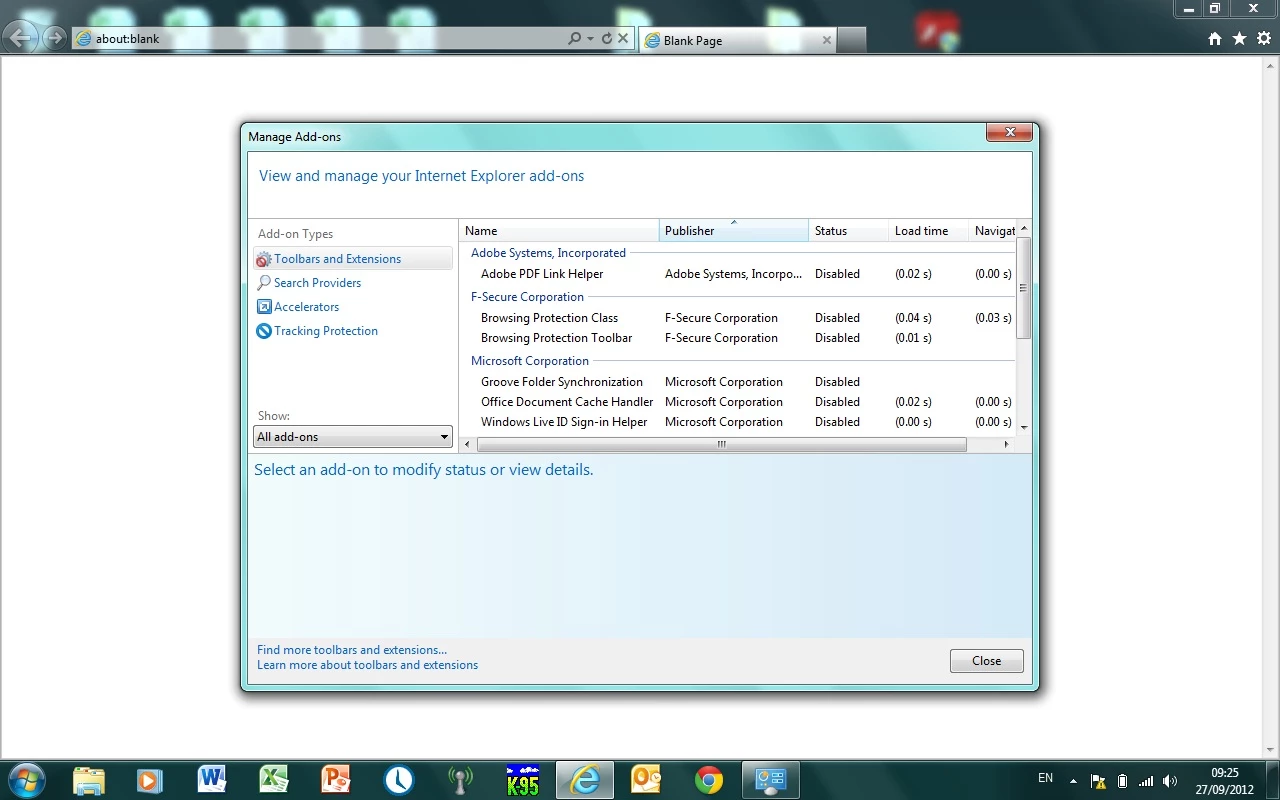Select Adobe PDF Link Helper add-on

(738, 274)
